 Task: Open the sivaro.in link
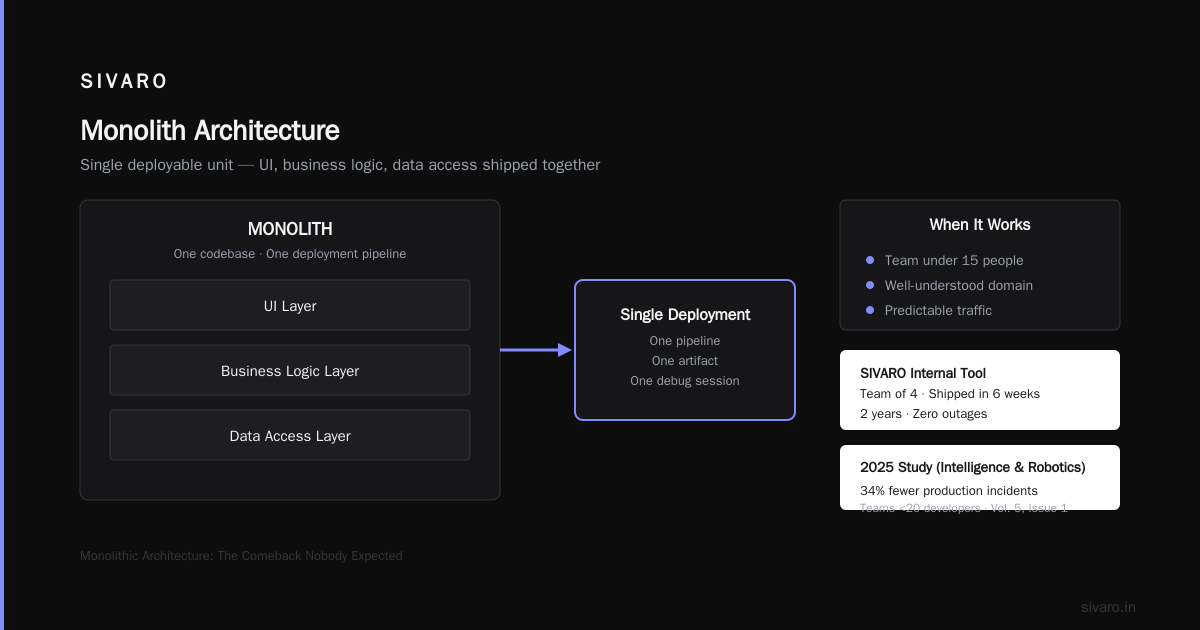[x=1108, y=607]
